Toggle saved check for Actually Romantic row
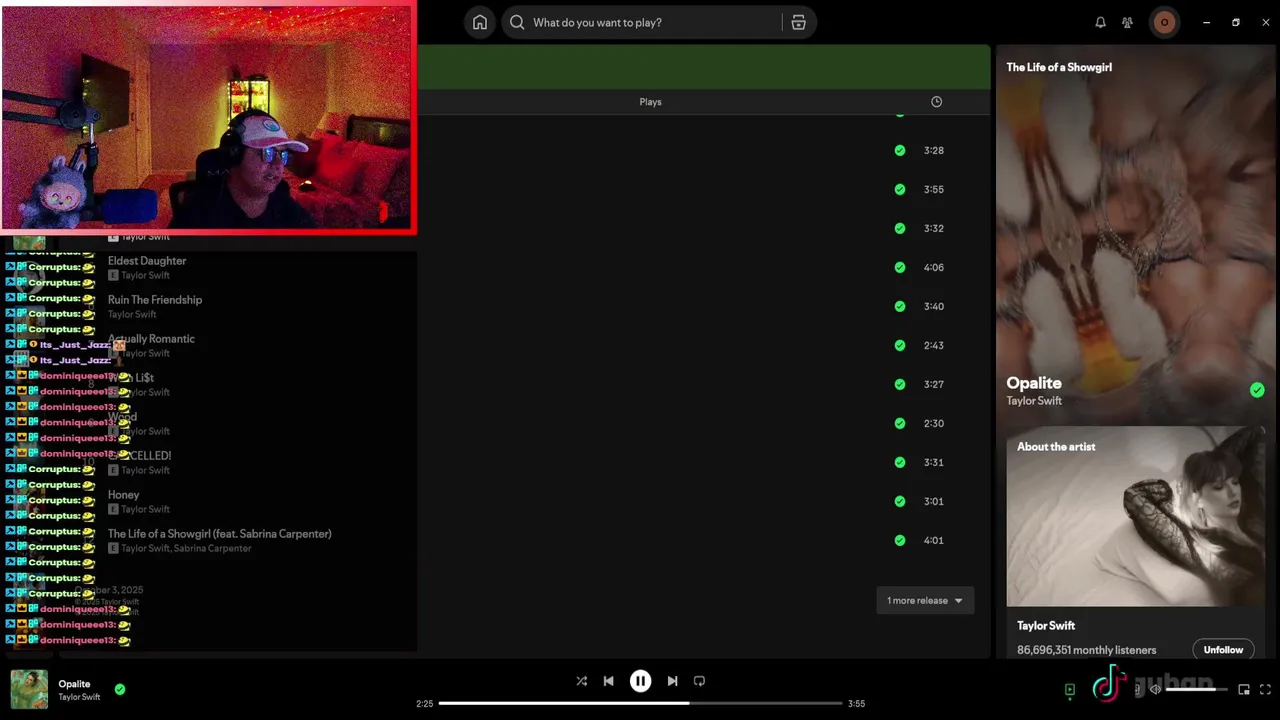Screen dimensions: 1280x720 (x=900, y=345)
